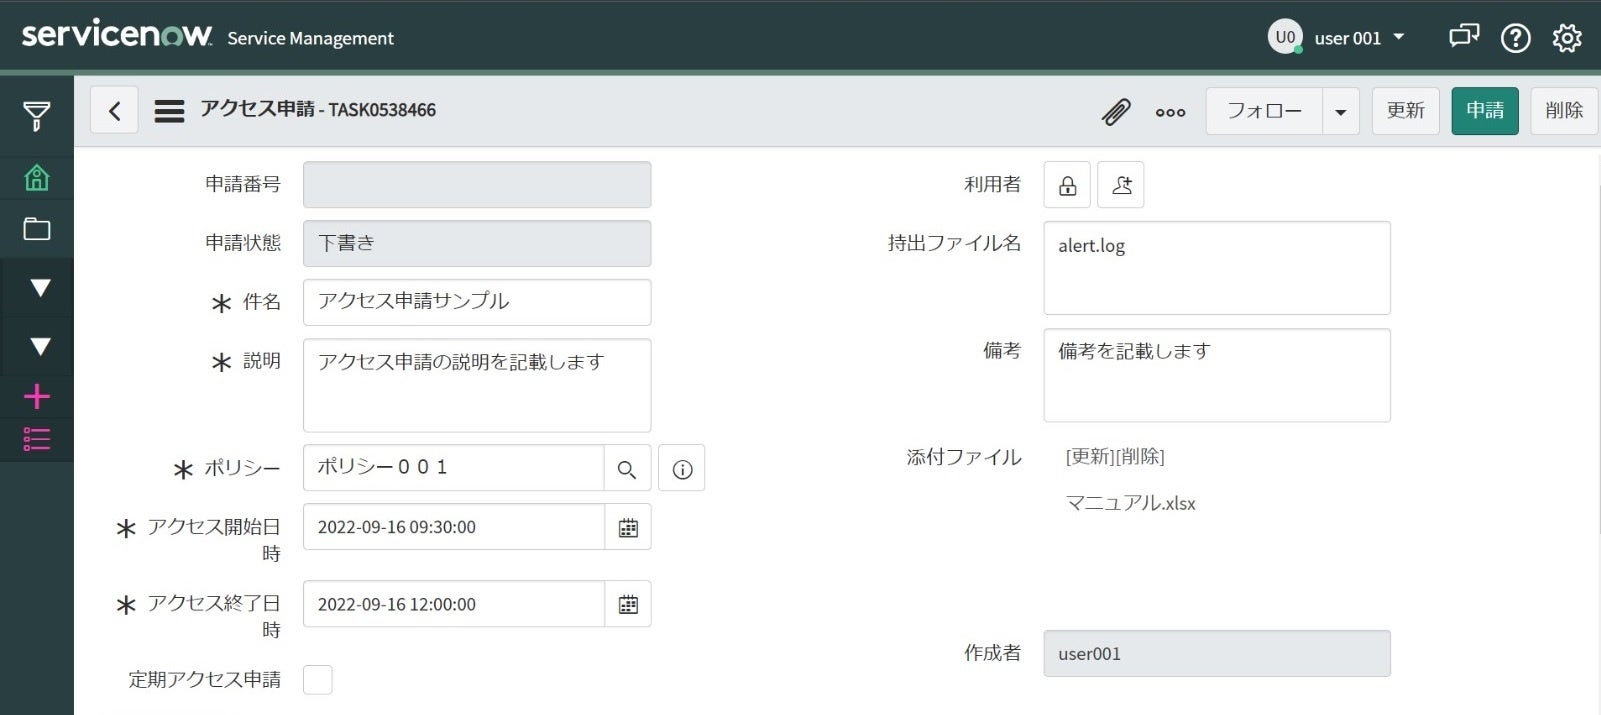Image resolution: width=1601 pixels, height=715 pixels.
Task: Click the フォロー button
Action: (1264, 111)
